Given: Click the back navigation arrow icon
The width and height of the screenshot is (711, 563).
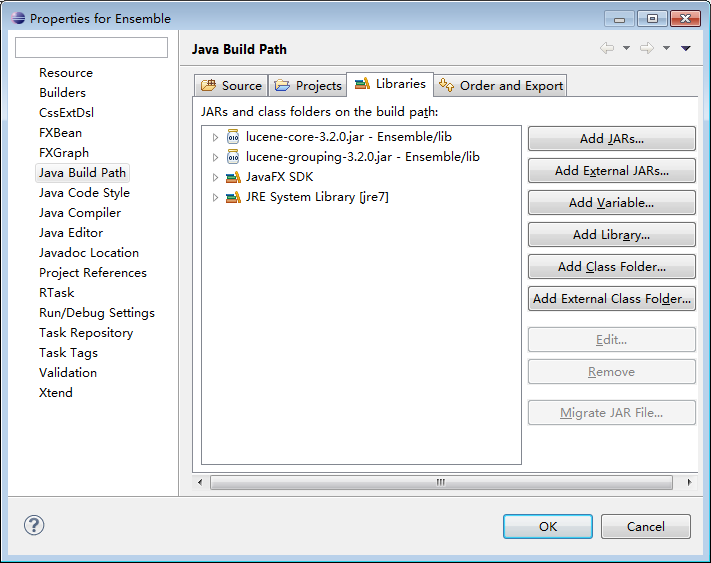Looking at the screenshot, I should (x=607, y=48).
